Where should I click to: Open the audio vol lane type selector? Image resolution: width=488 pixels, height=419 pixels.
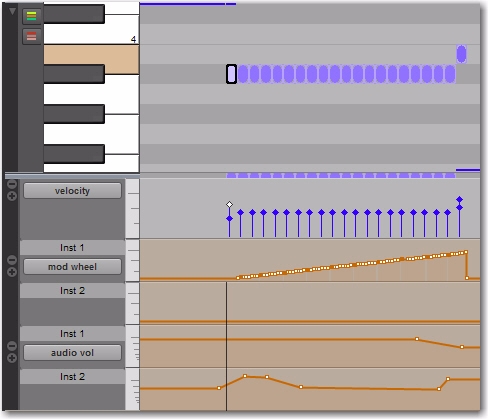pos(72,353)
